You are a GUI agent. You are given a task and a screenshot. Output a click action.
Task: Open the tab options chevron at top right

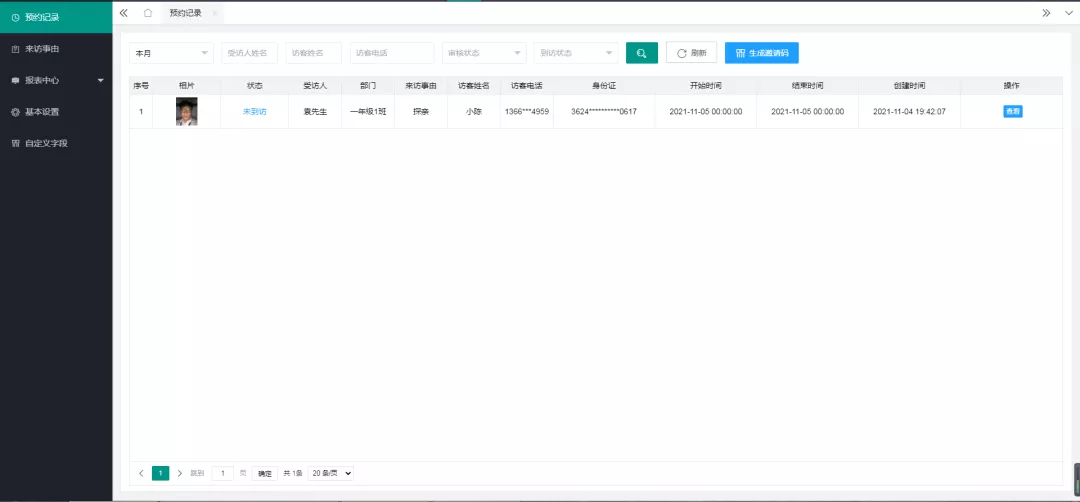click(x=1066, y=13)
